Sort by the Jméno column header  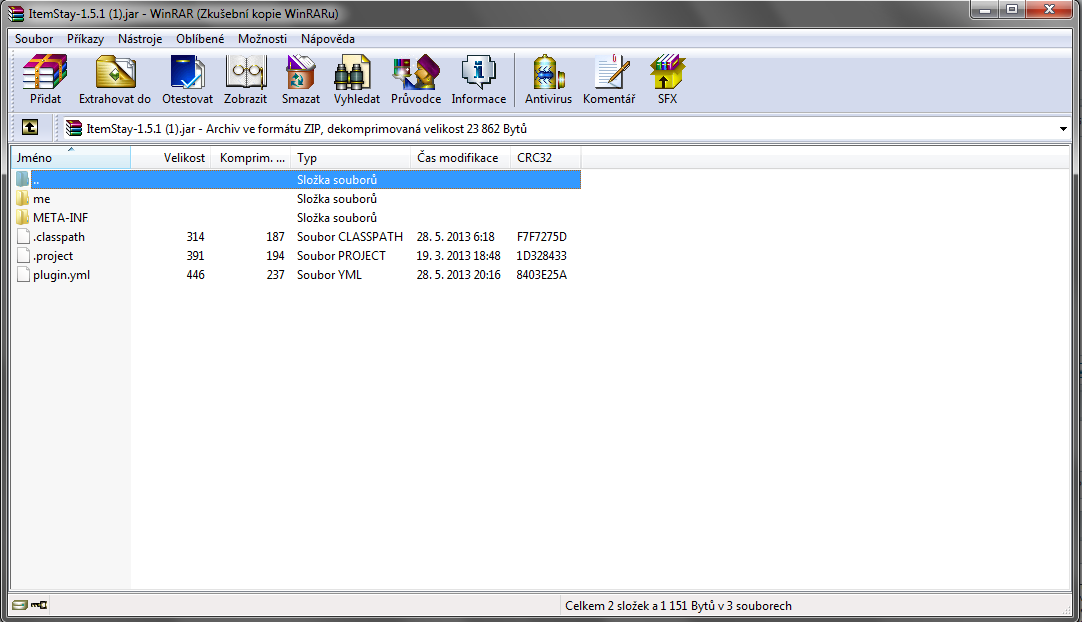[70, 157]
